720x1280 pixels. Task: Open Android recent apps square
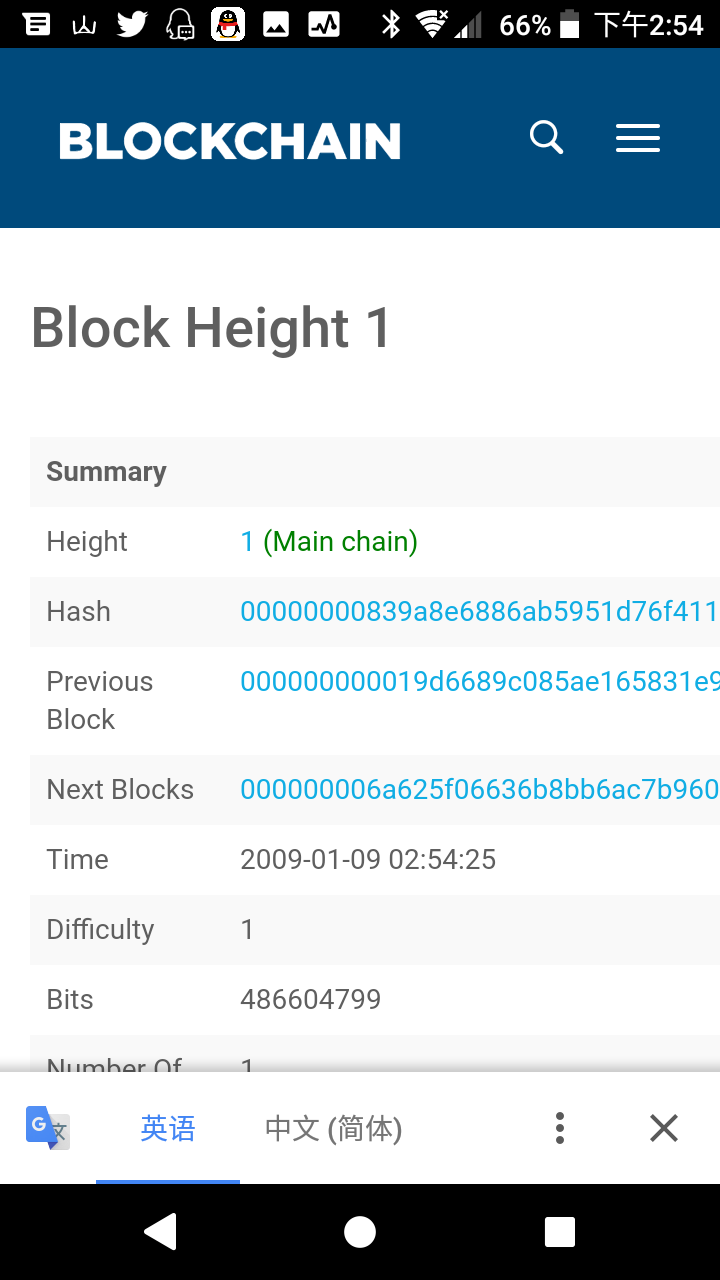pyautogui.click(x=560, y=1232)
